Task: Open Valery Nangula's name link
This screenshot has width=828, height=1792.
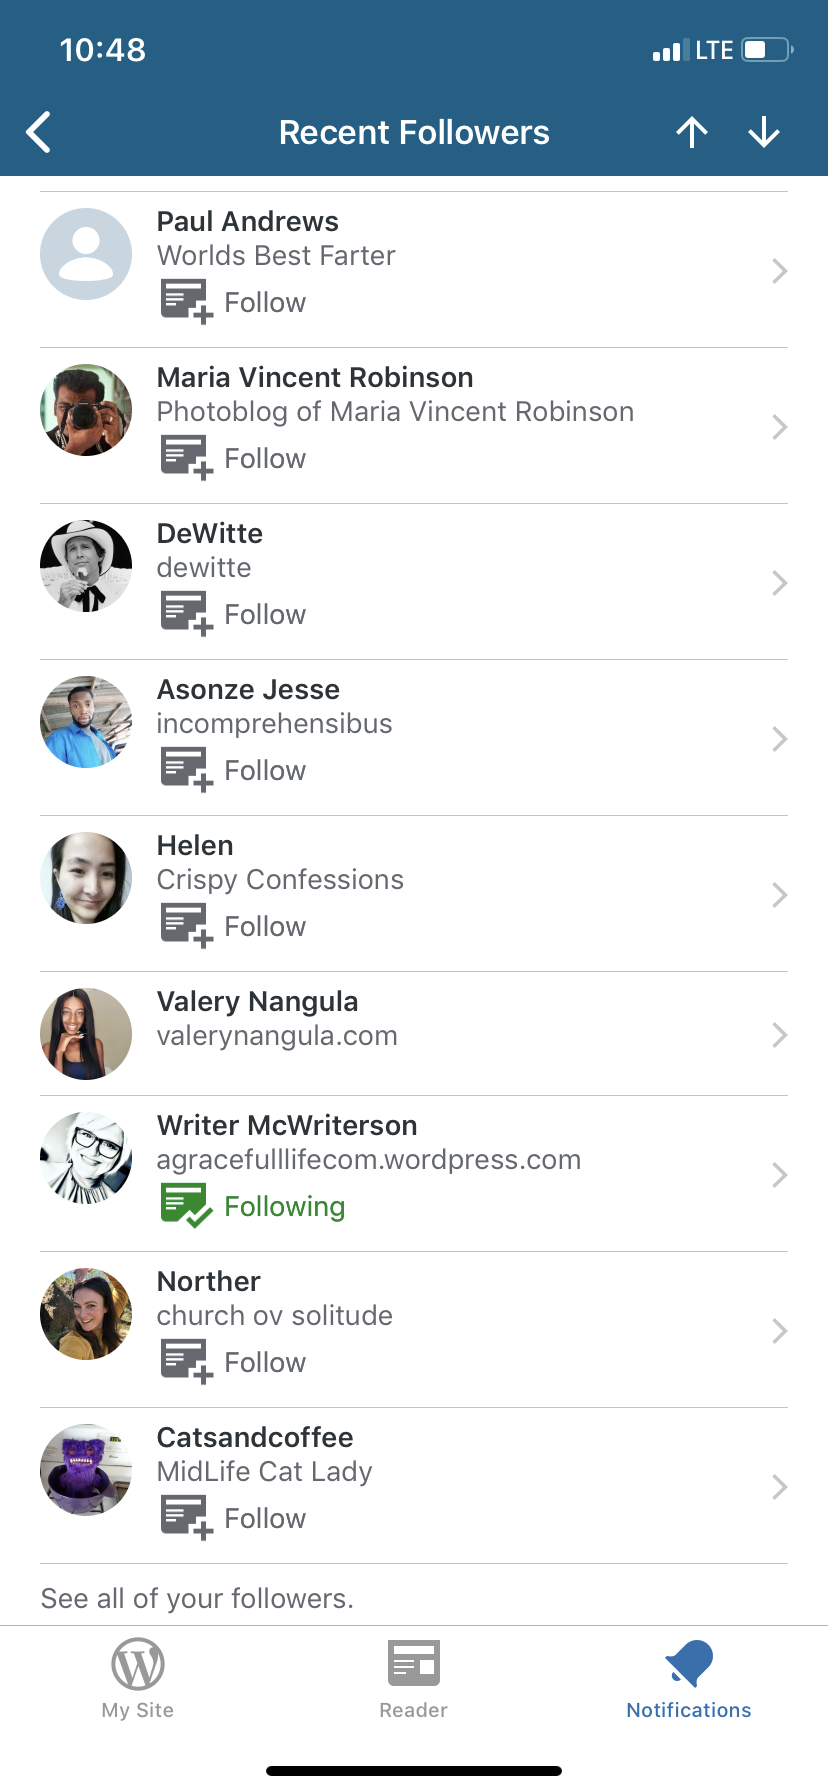Action: [257, 1002]
